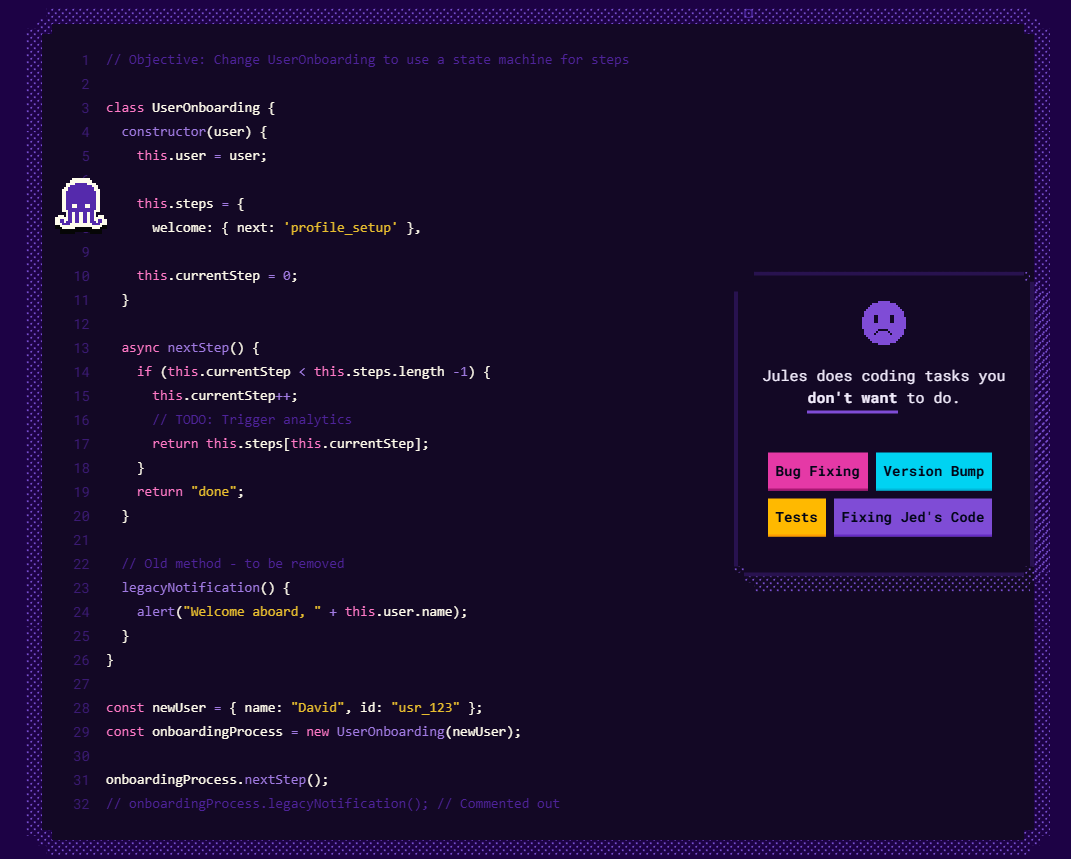
Task: Click "legacyNotification() {" on line 23
Action: (206, 587)
